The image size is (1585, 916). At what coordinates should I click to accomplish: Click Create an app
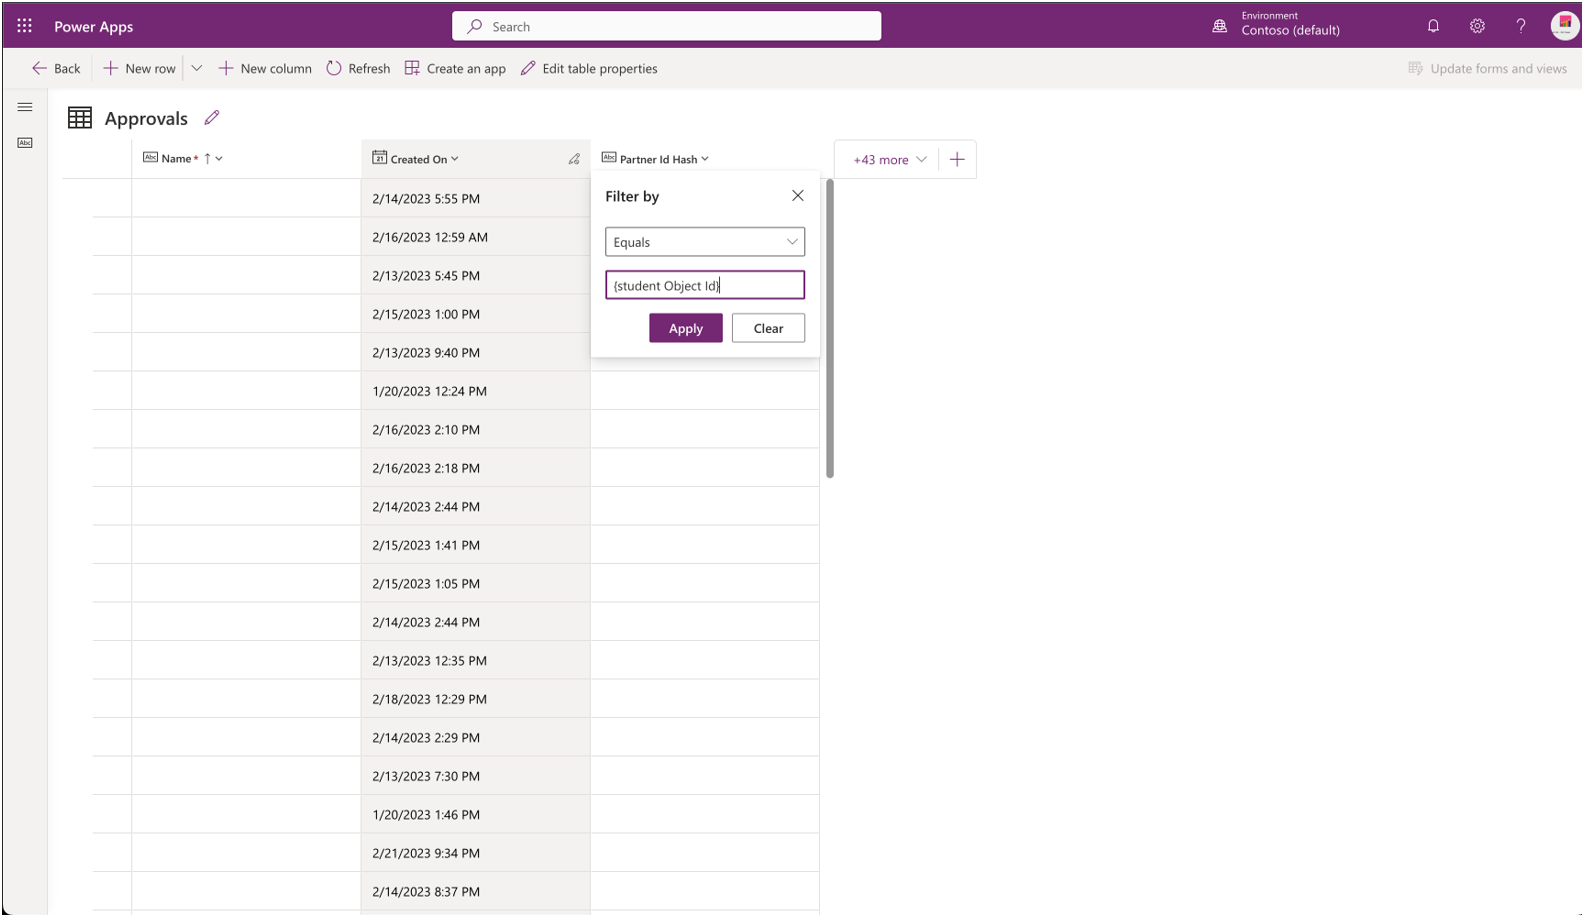(x=455, y=68)
